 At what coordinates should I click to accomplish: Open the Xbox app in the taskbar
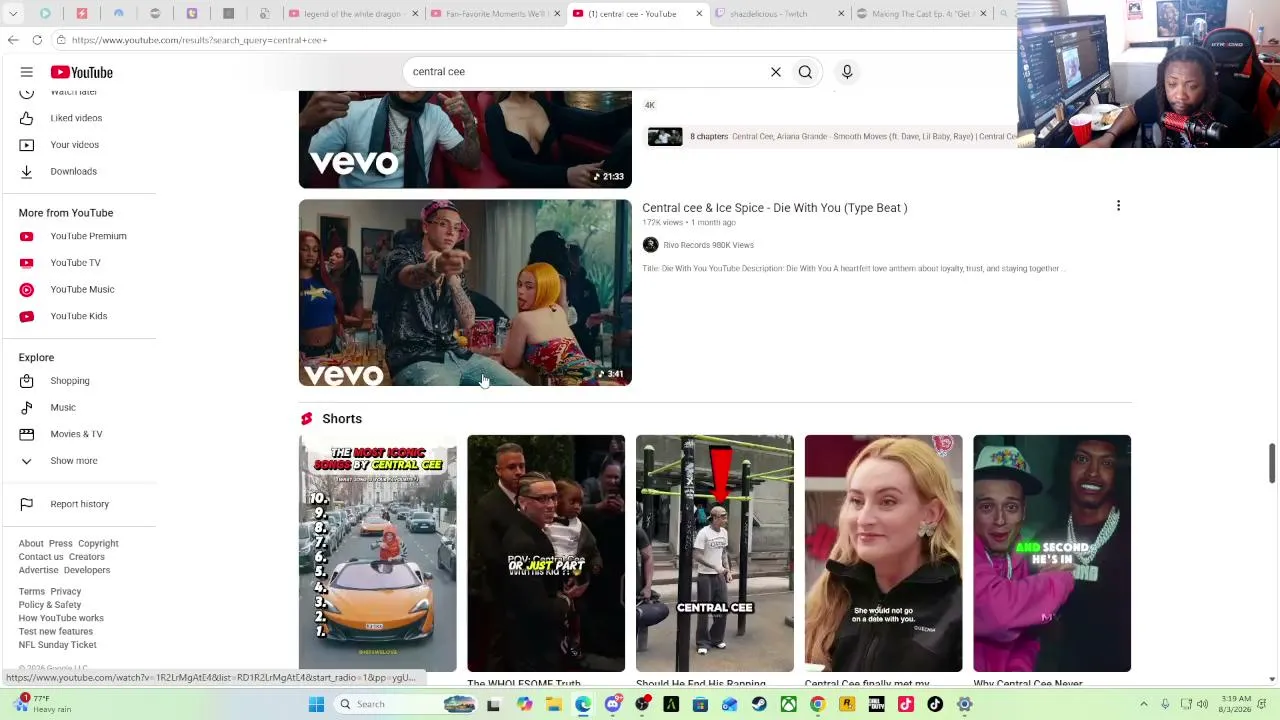789,704
